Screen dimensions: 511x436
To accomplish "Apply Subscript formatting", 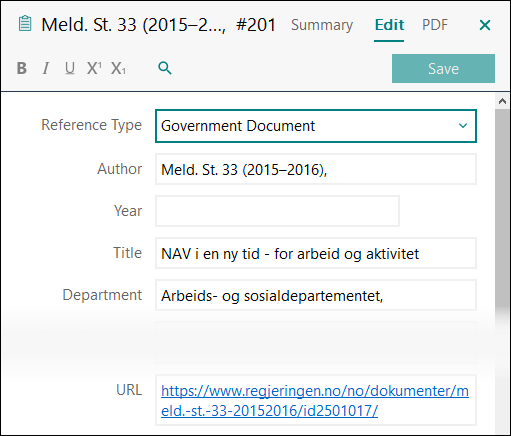I will [118, 68].
